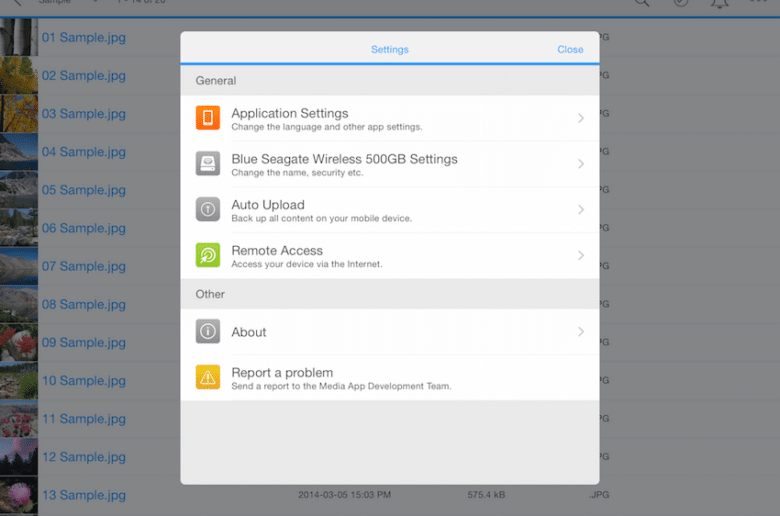Open 11 Sample.jpg in the file list

[84, 418]
